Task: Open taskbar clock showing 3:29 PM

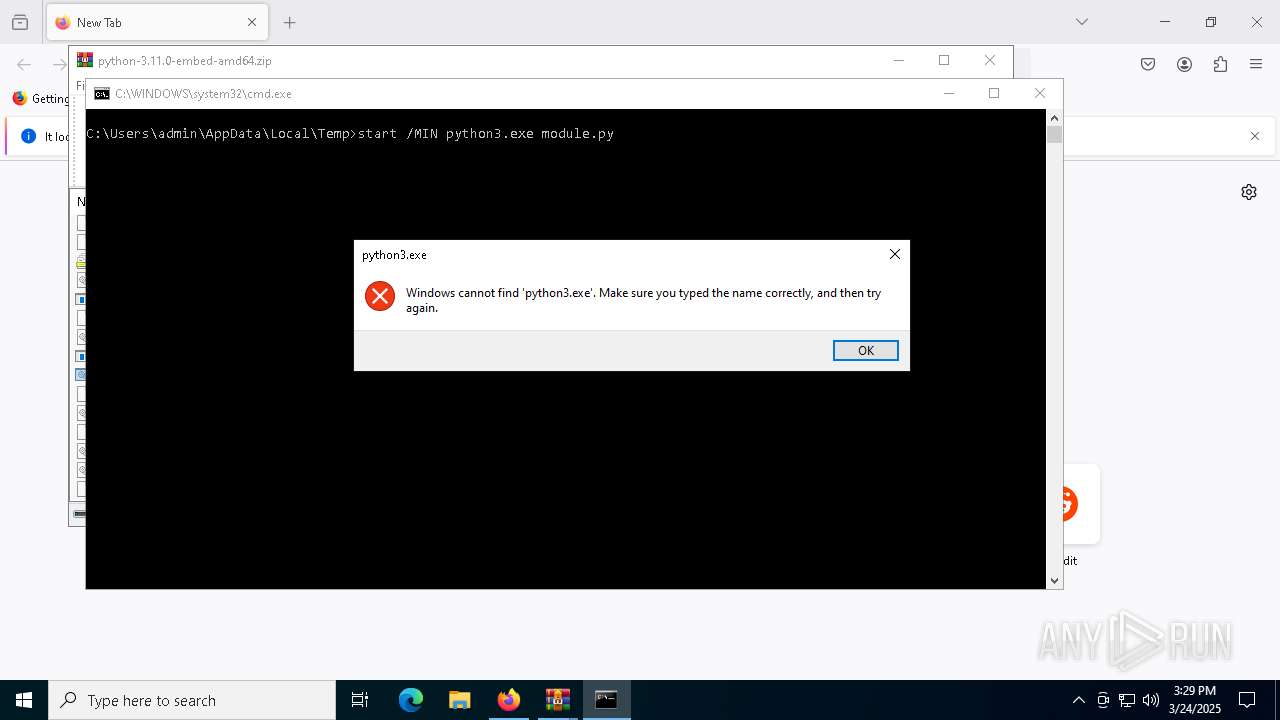Action: (1195, 700)
